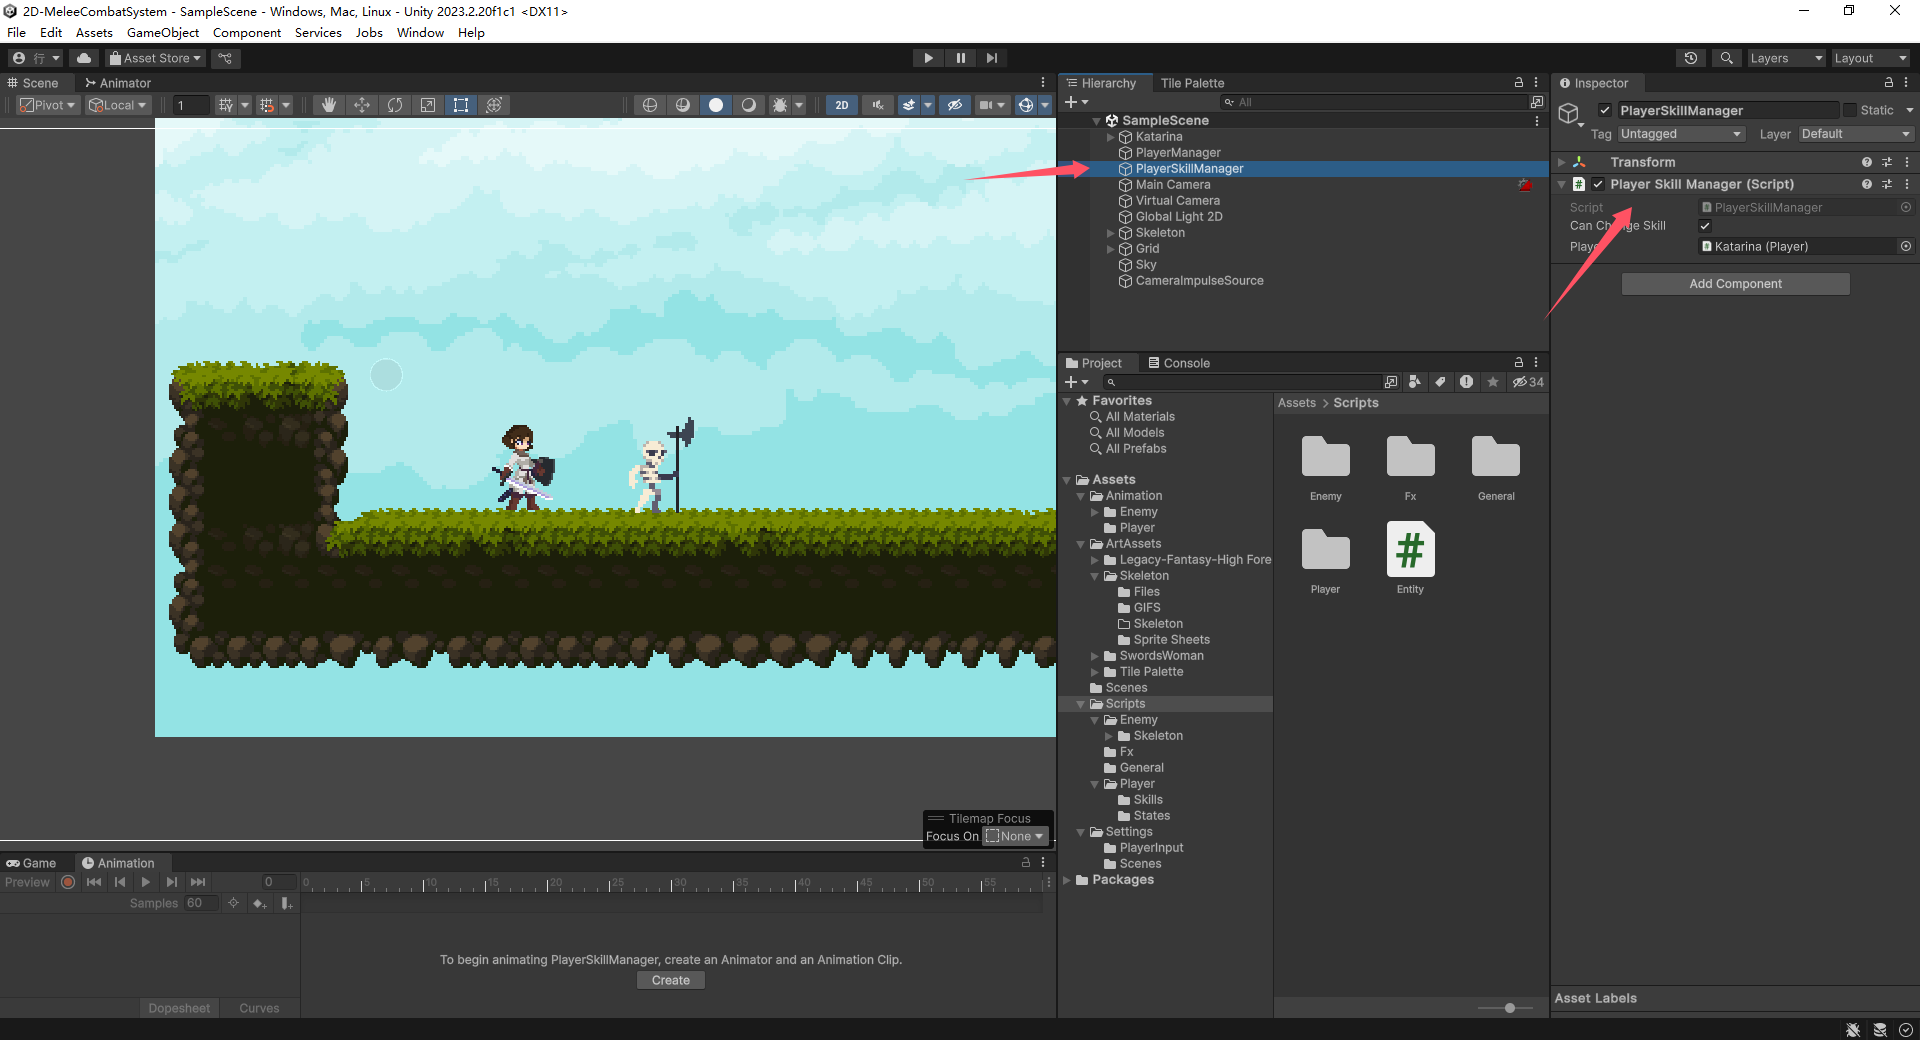Click the Pause button
Image resolution: width=1920 pixels, height=1040 pixels.
coord(960,58)
